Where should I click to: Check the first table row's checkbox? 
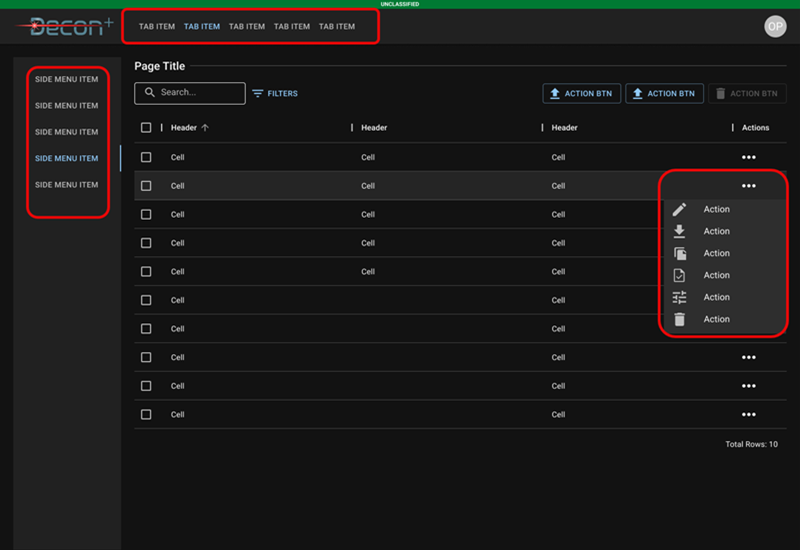click(x=146, y=157)
